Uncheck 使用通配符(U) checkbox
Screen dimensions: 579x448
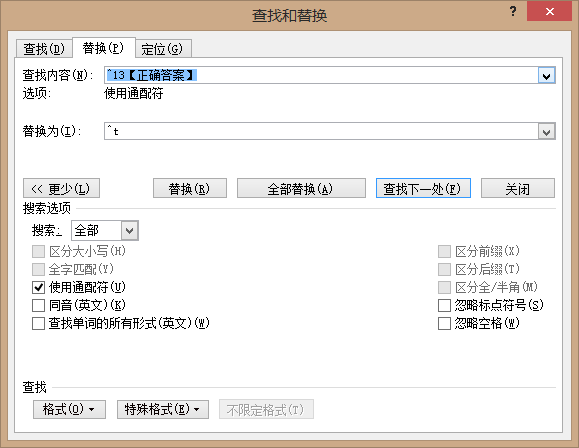(38, 287)
